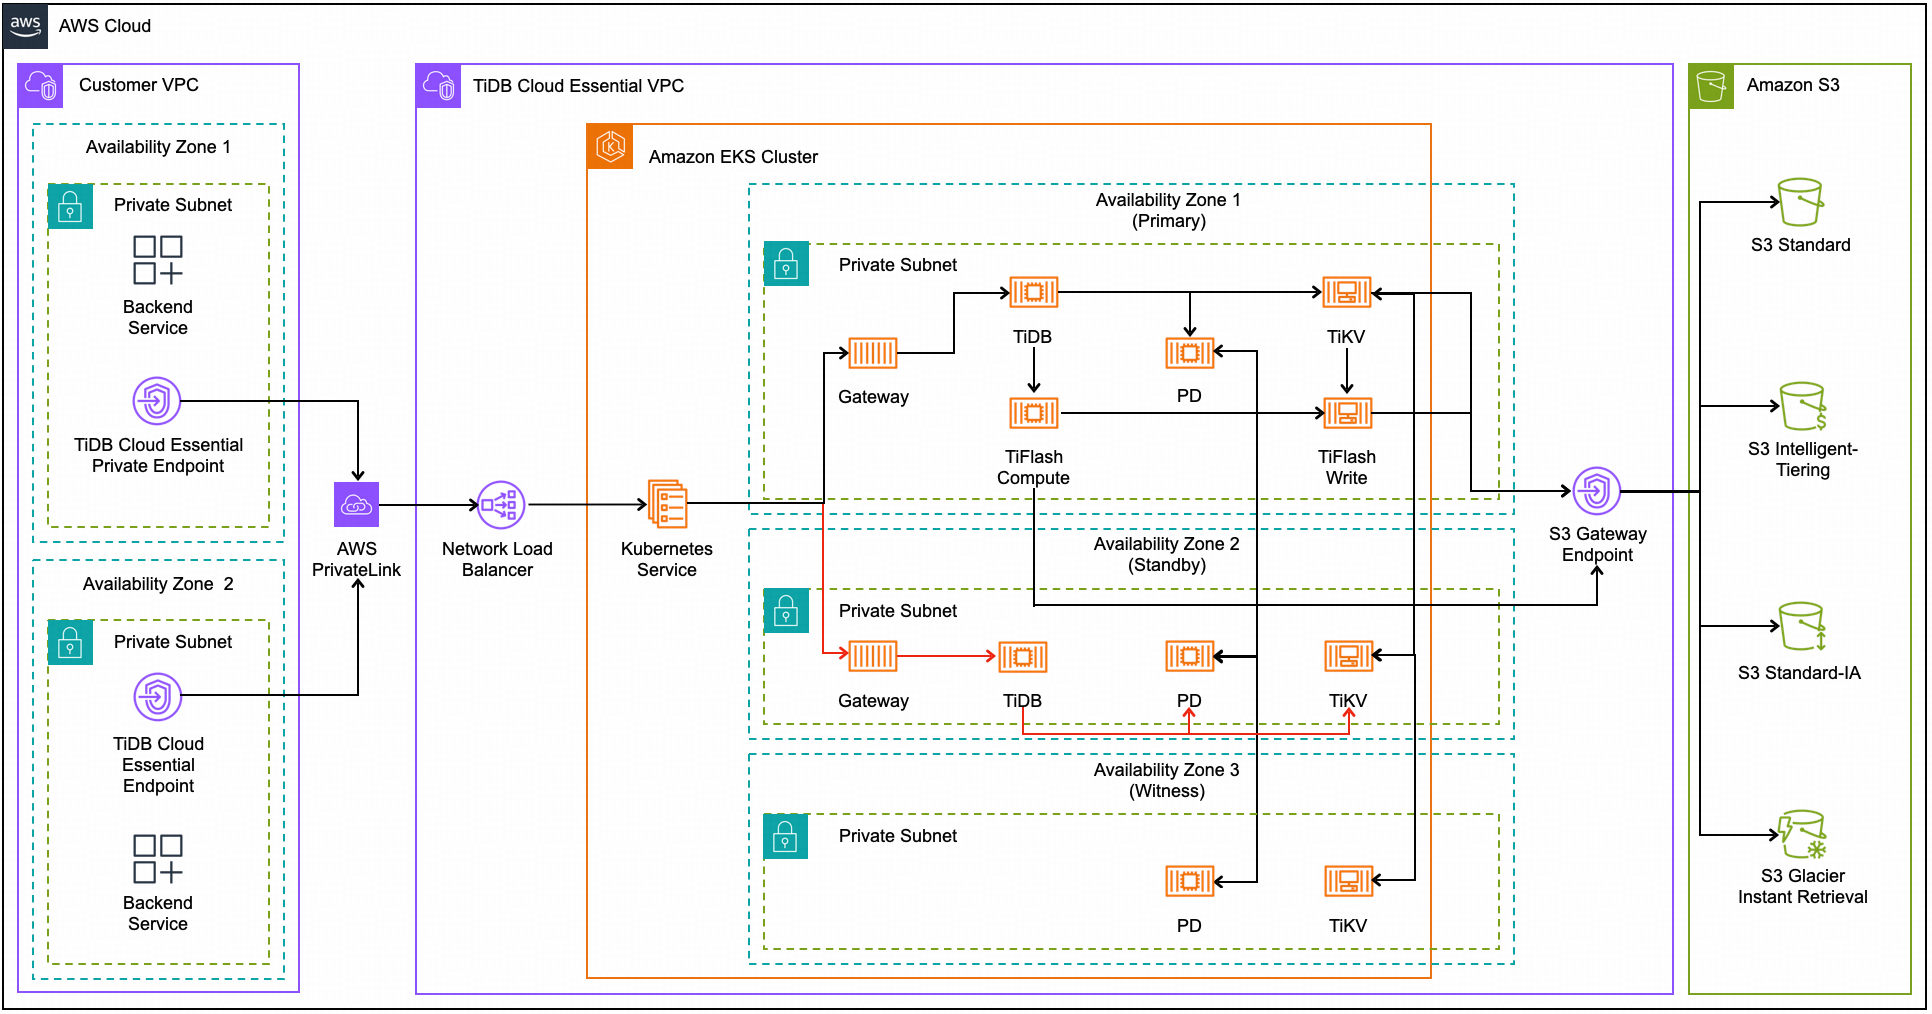Select the Customer VPC header icon
This screenshot has width=1932, height=1014.
41,86
